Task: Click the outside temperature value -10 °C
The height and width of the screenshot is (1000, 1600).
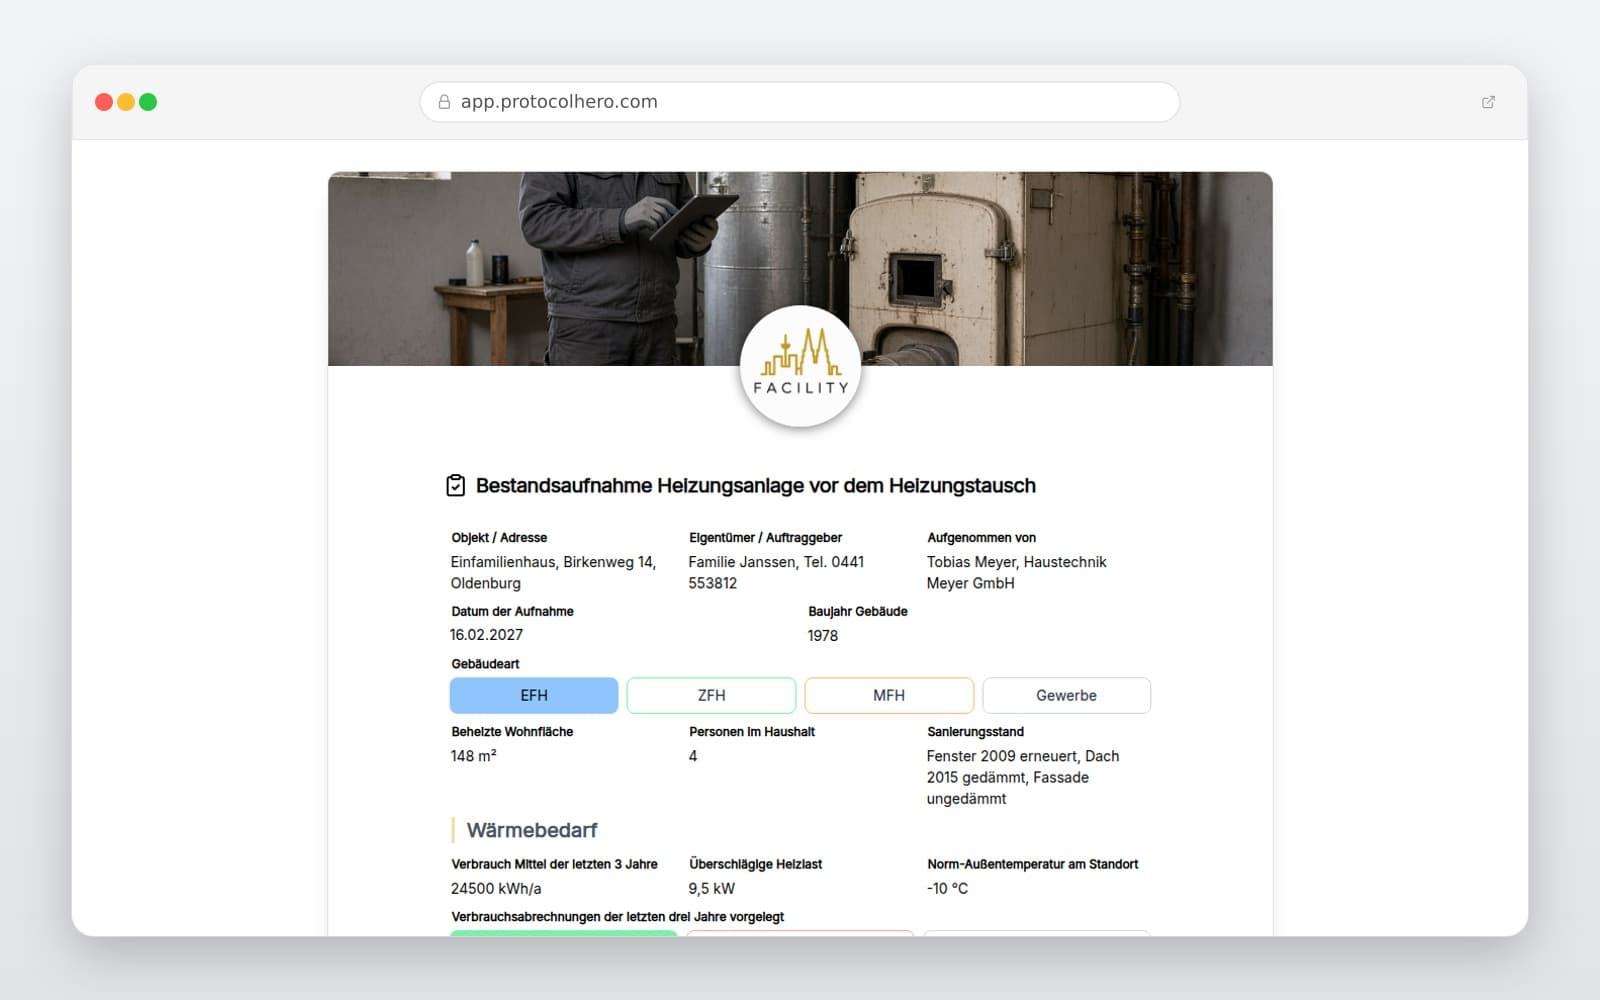Action: 947,888
